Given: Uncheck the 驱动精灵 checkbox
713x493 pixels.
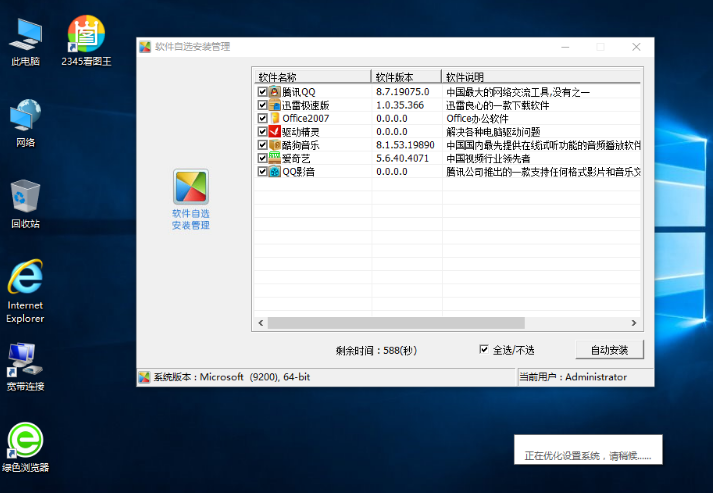Looking at the screenshot, I should click(262, 131).
